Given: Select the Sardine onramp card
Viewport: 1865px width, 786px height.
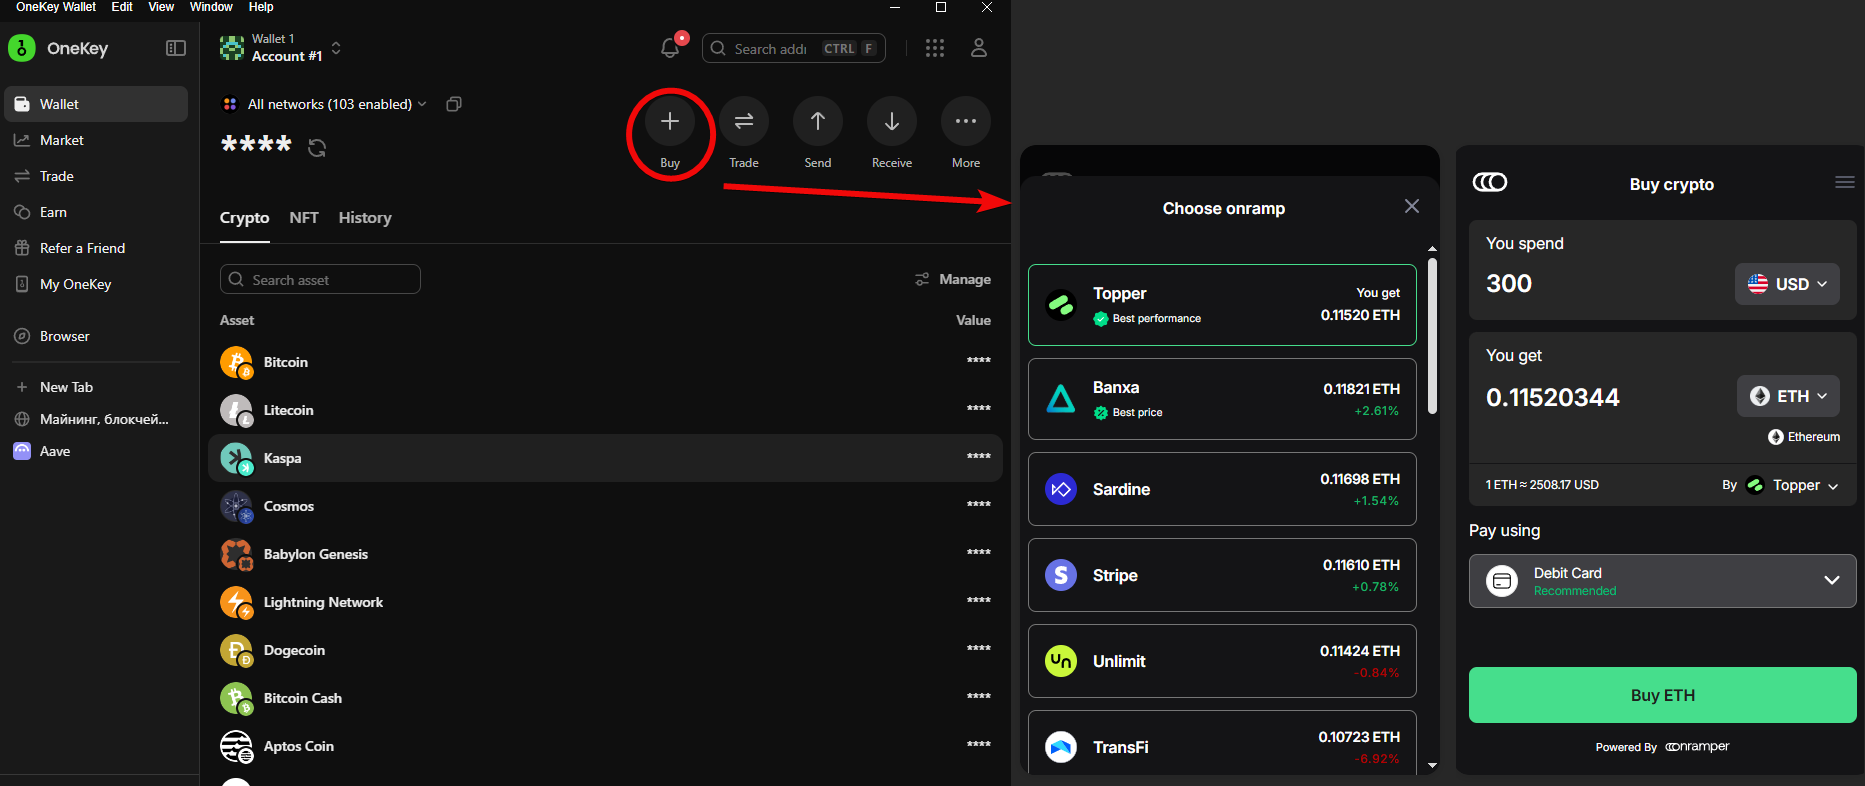Looking at the screenshot, I should [1222, 489].
